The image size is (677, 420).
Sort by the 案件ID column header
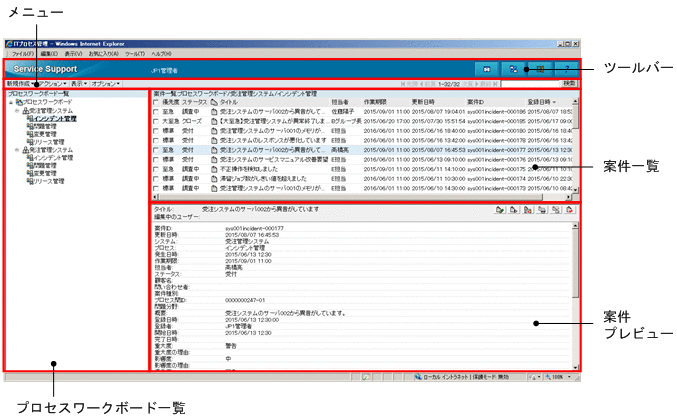(x=475, y=102)
